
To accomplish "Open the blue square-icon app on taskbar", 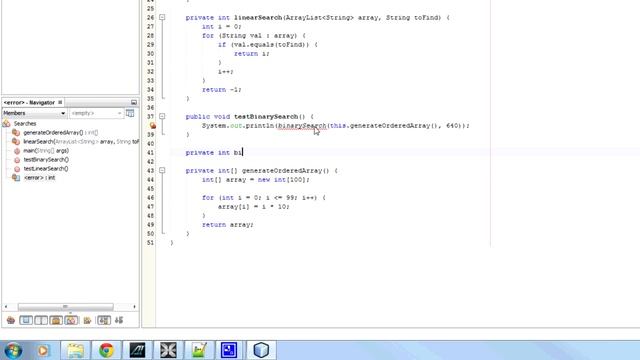I will point(229,350).
